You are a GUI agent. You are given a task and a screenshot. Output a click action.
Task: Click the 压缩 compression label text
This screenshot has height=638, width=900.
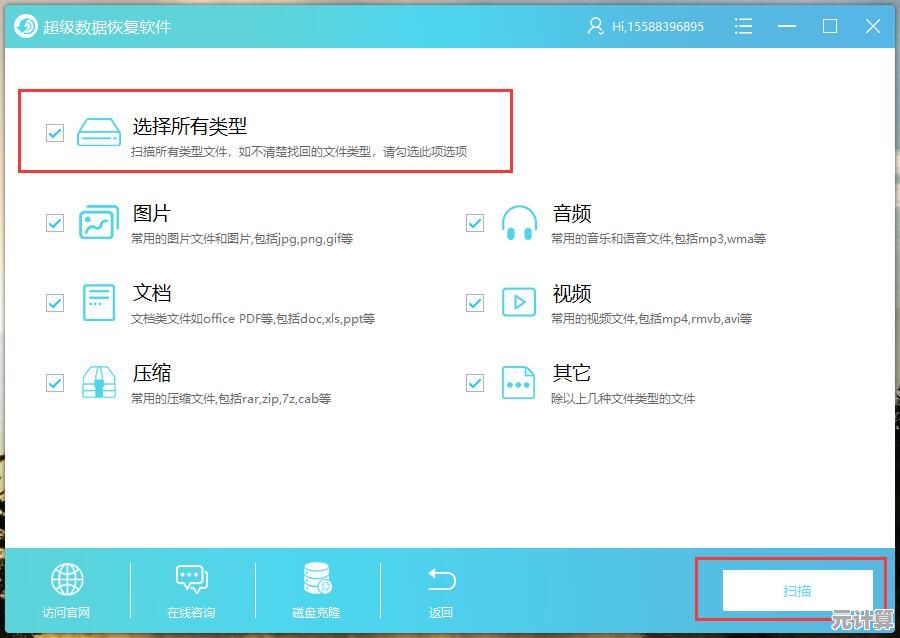(152, 373)
